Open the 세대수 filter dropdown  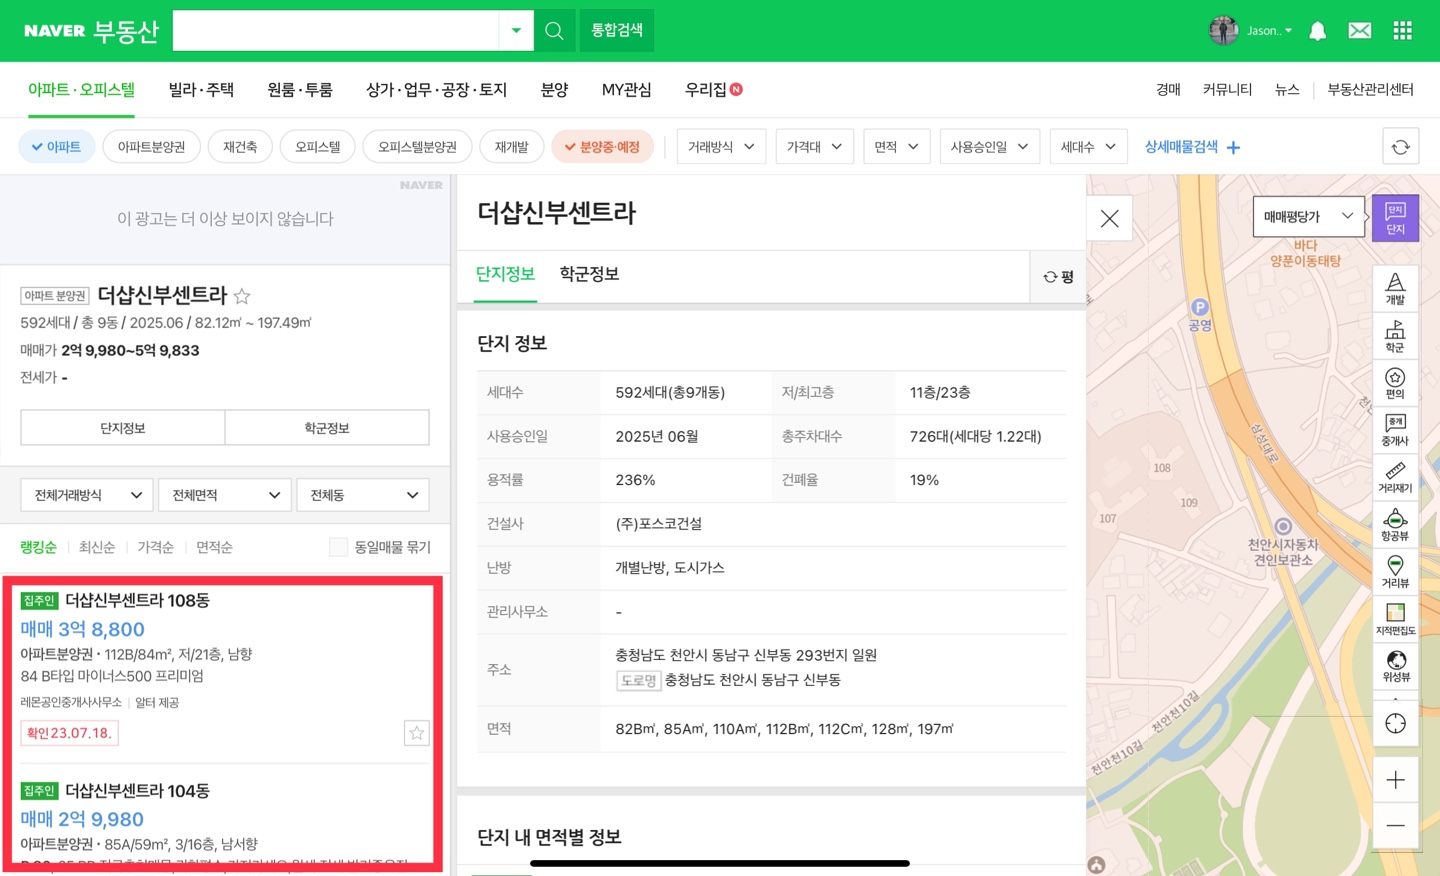point(1088,147)
